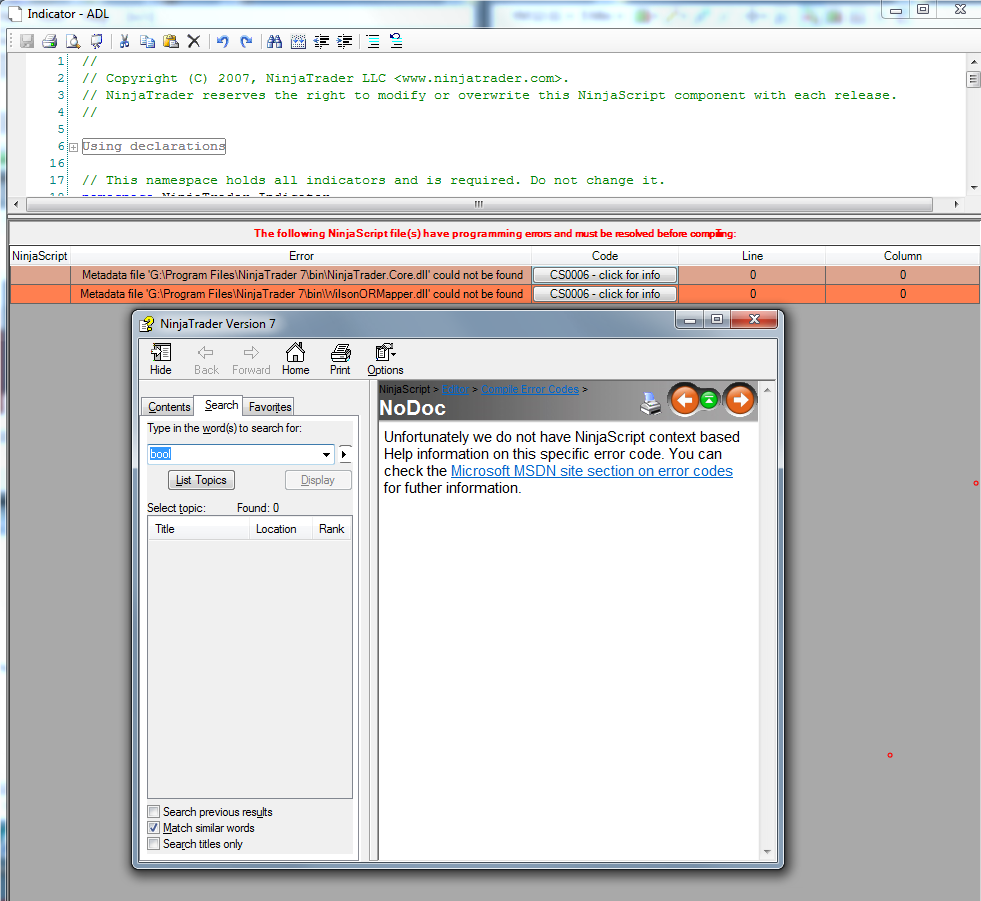Click the uncomment selection icon
This screenshot has width=981, height=901.
coord(396,41)
